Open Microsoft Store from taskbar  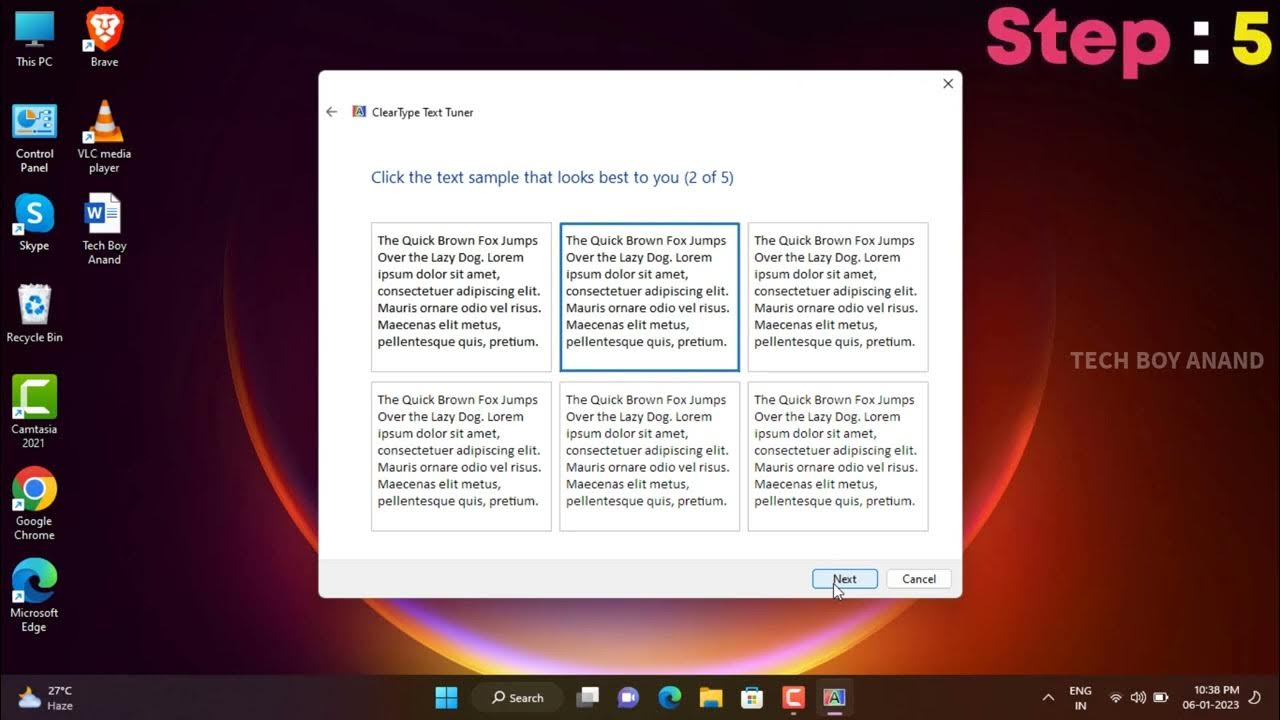pyautogui.click(x=751, y=697)
